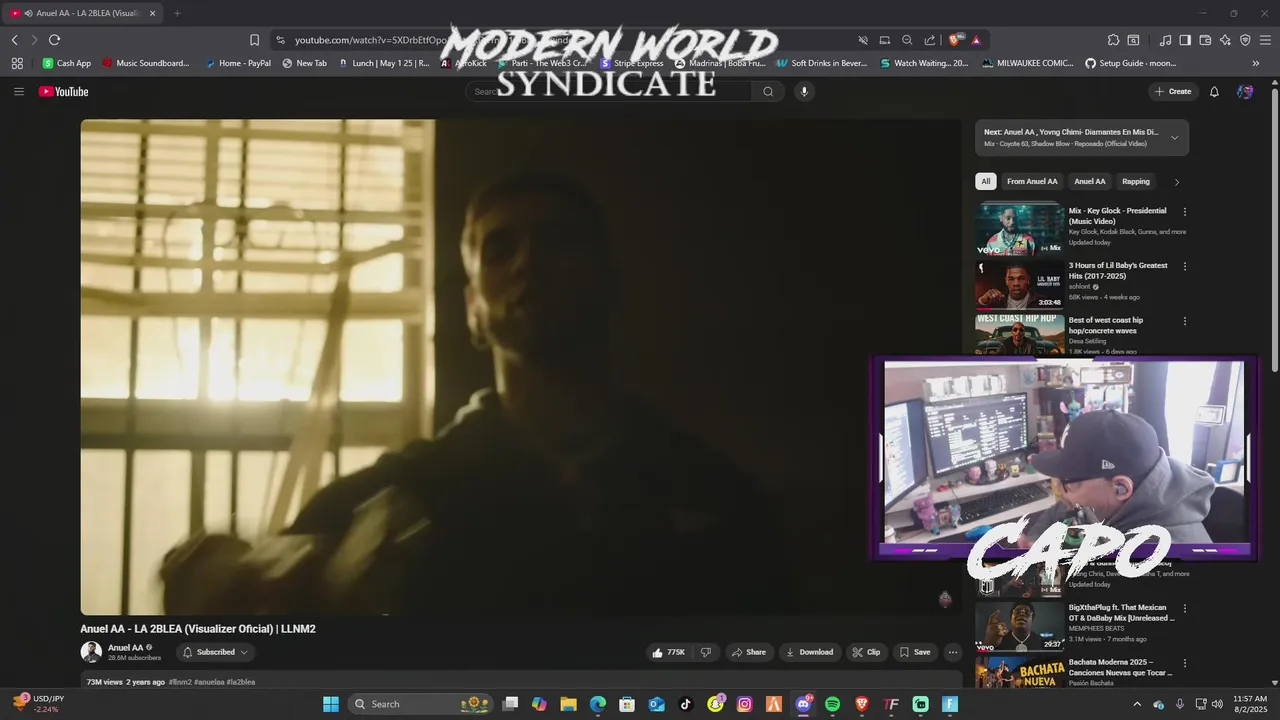
Task: Open options for Lil Baby Greatest Hits
Action: coord(1185,267)
